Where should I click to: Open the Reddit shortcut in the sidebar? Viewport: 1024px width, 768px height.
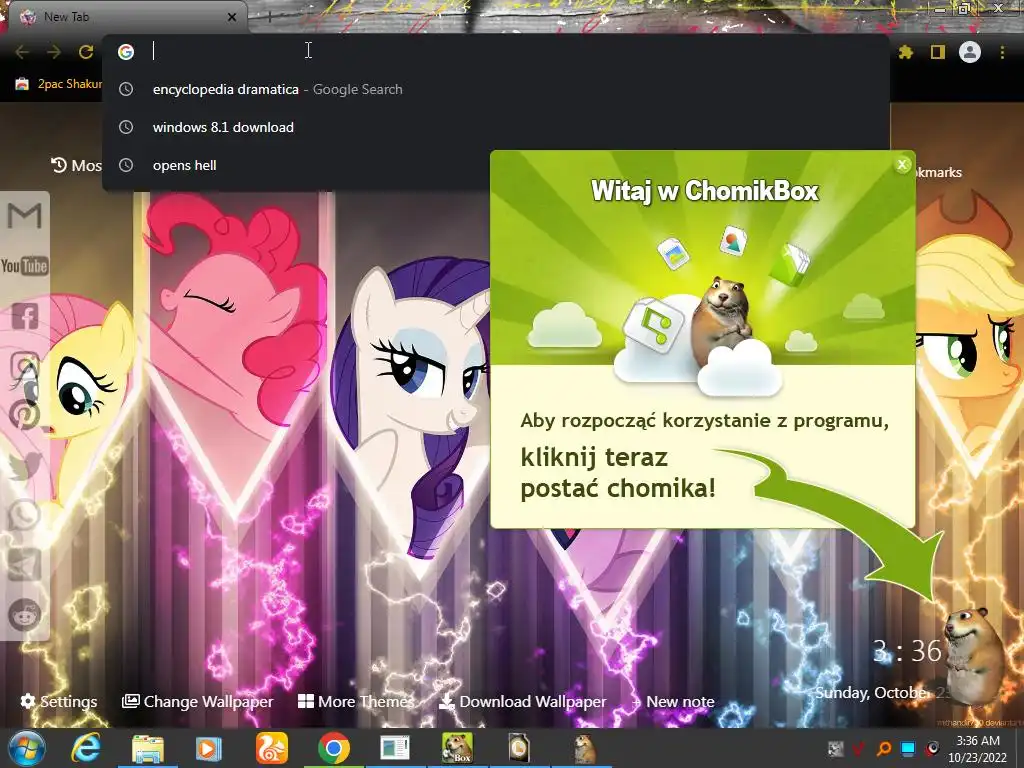click(x=25, y=615)
